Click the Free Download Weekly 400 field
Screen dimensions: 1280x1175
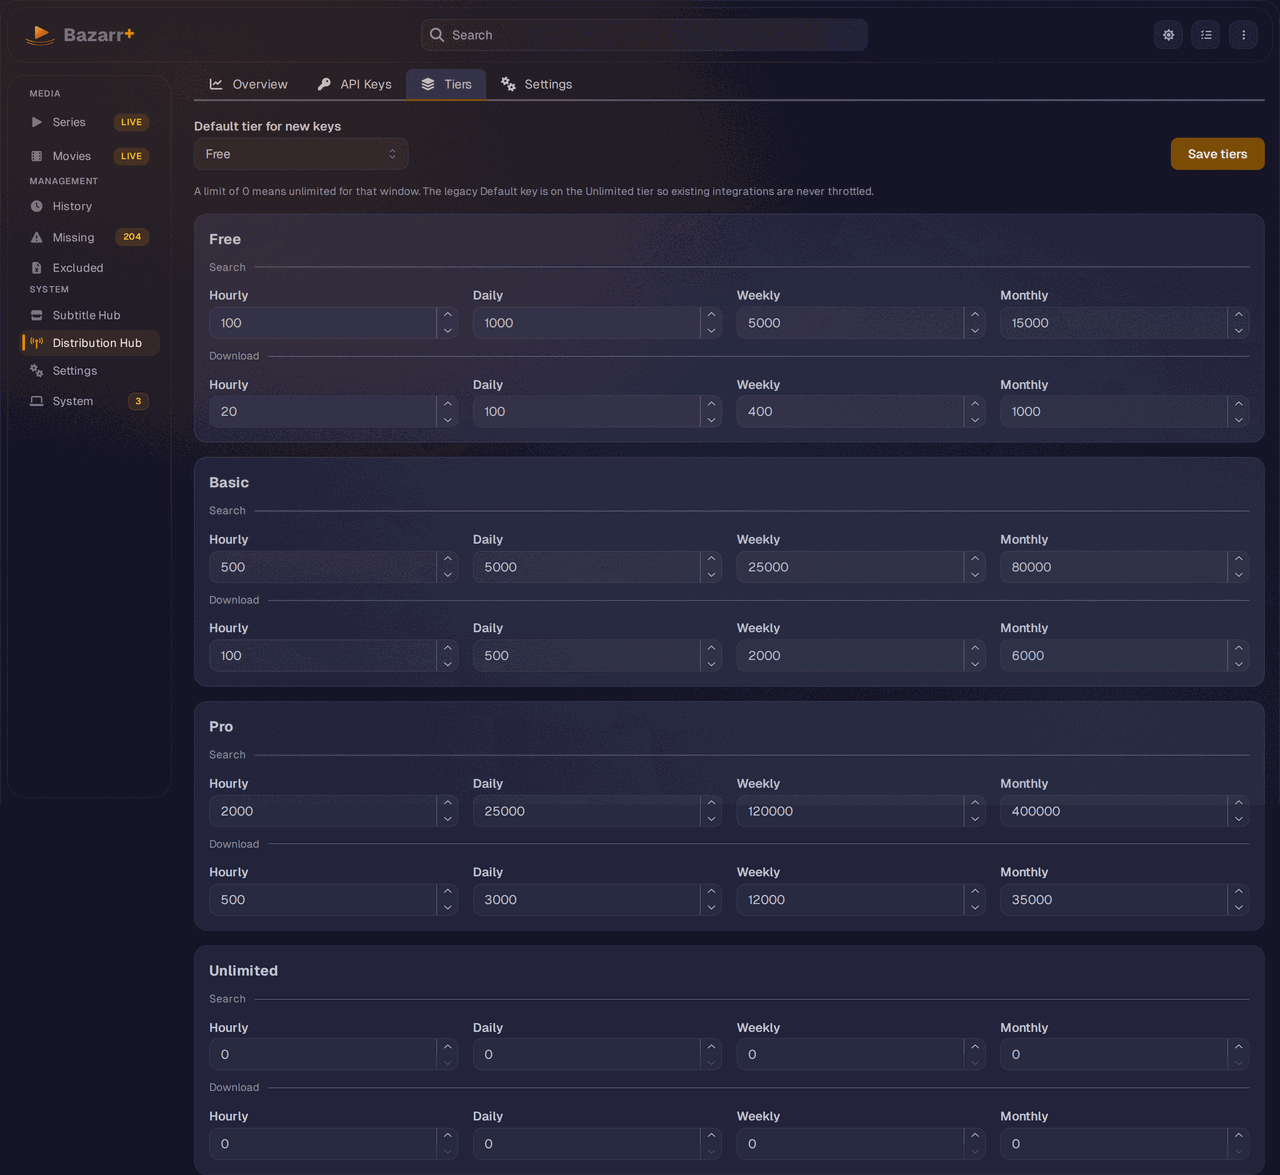(x=861, y=411)
